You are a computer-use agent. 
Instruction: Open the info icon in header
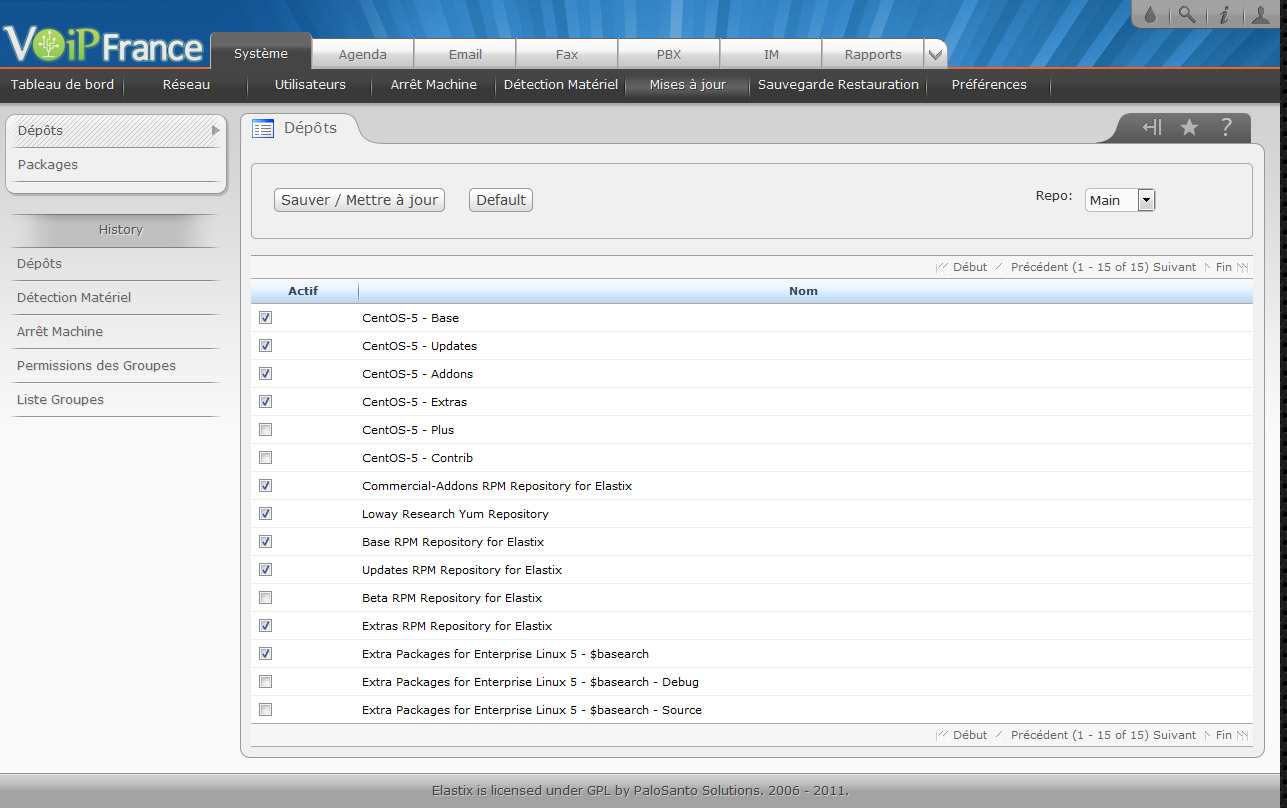click(1223, 15)
